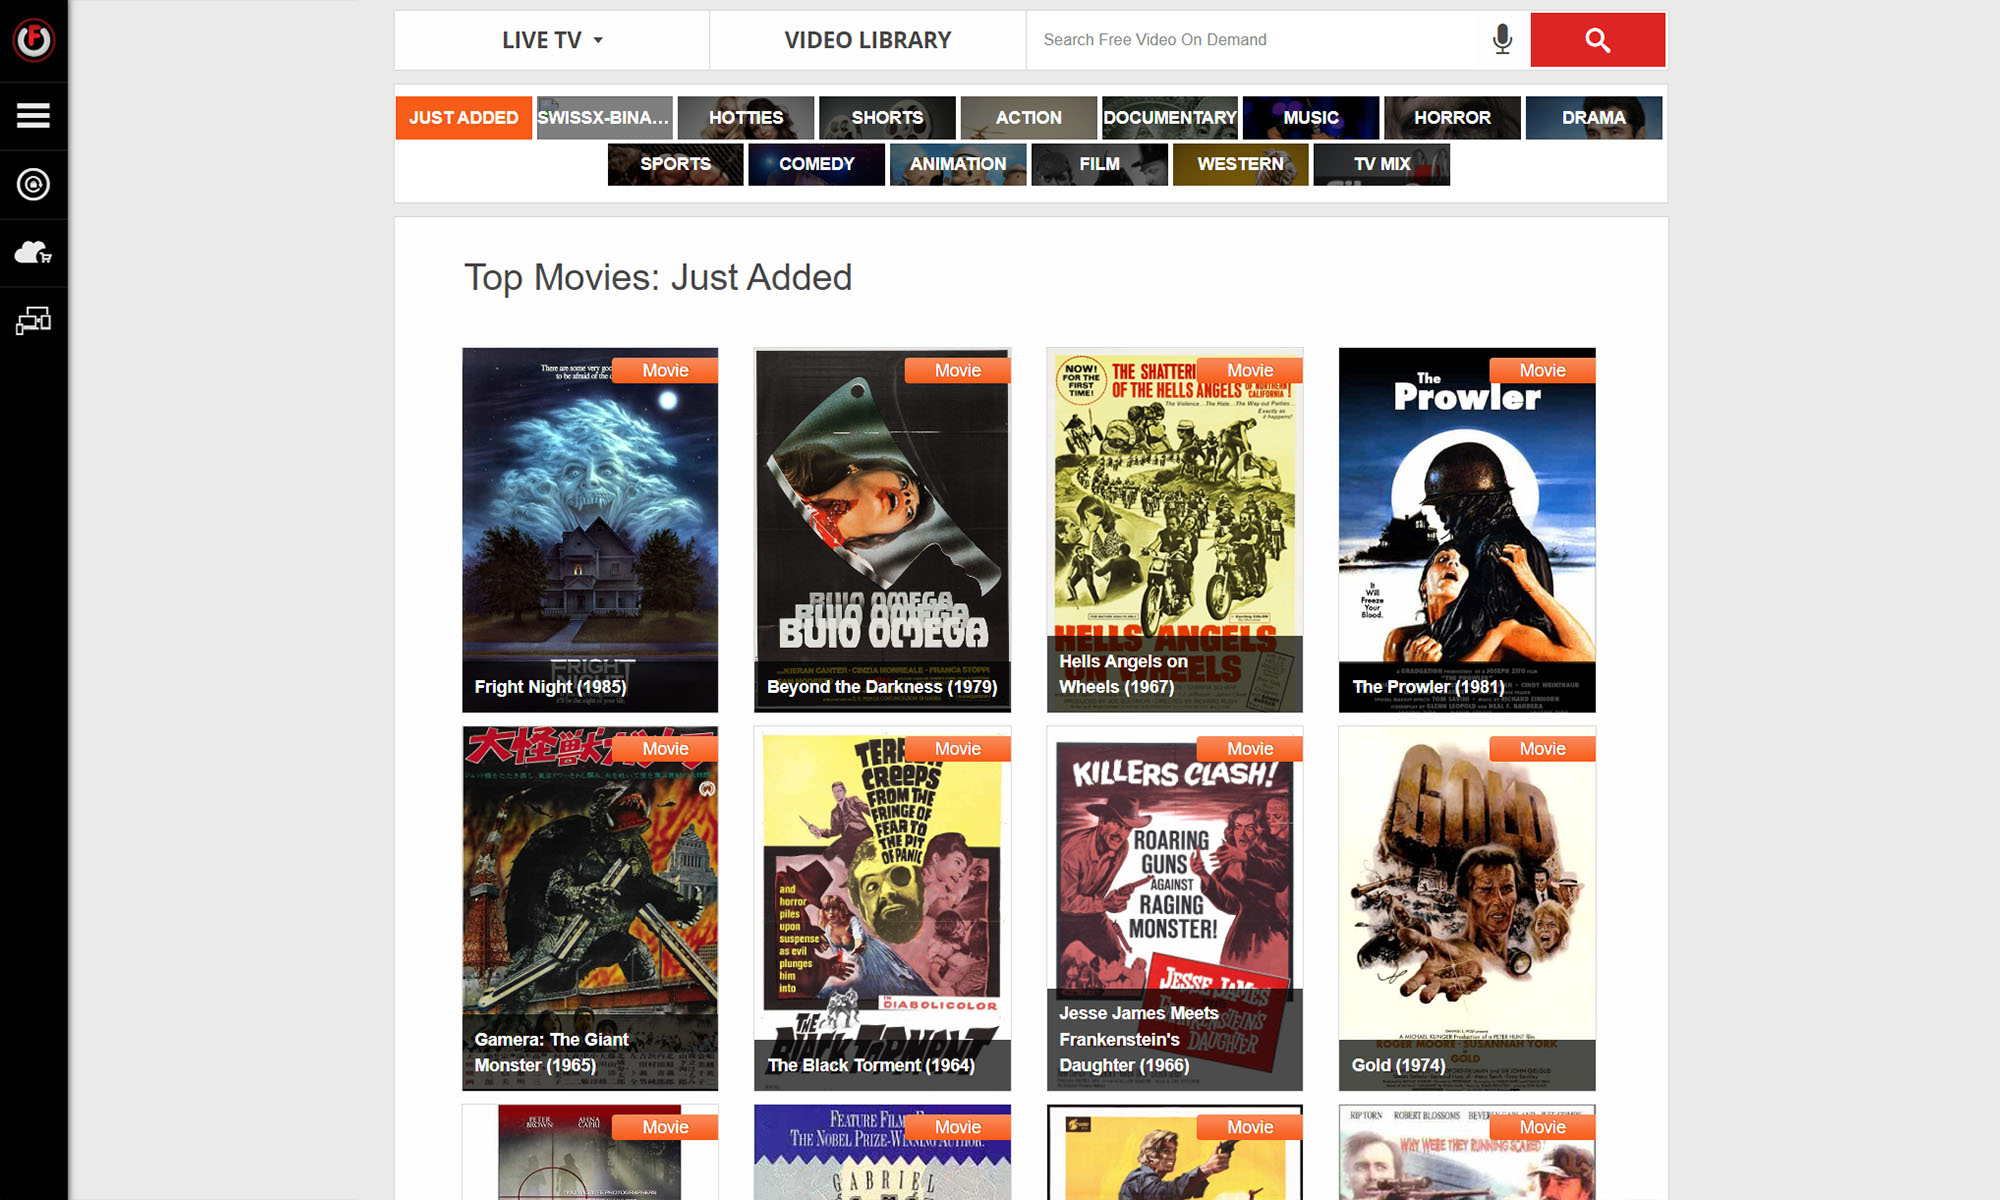
Task: Click Movie badge on Fright Night
Action: [x=665, y=370]
